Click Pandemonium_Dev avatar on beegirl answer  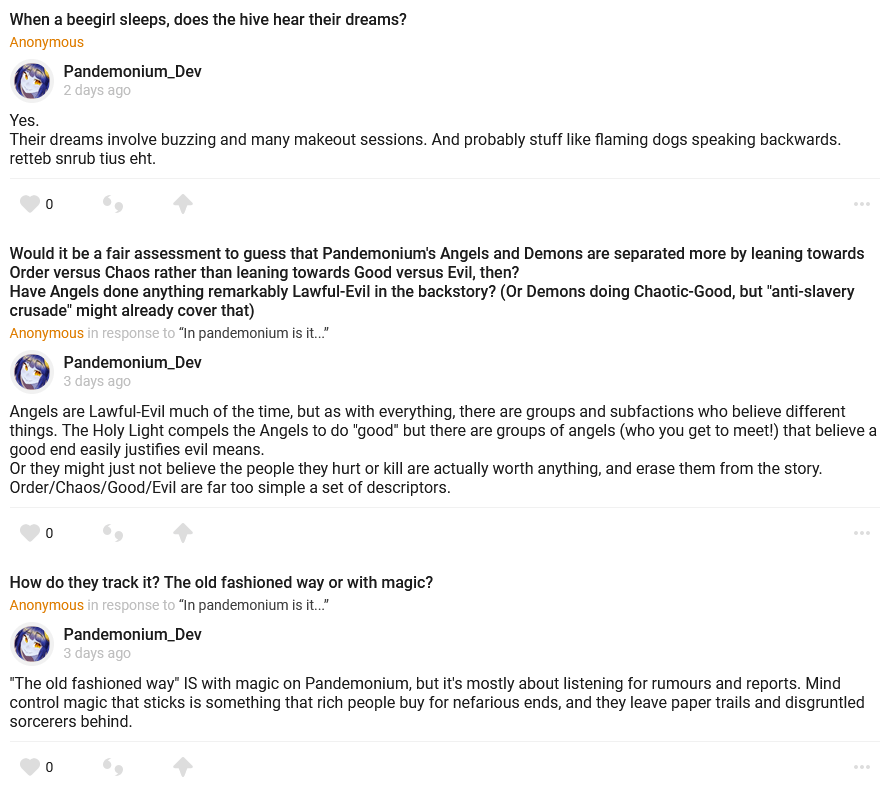[x=32, y=81]
